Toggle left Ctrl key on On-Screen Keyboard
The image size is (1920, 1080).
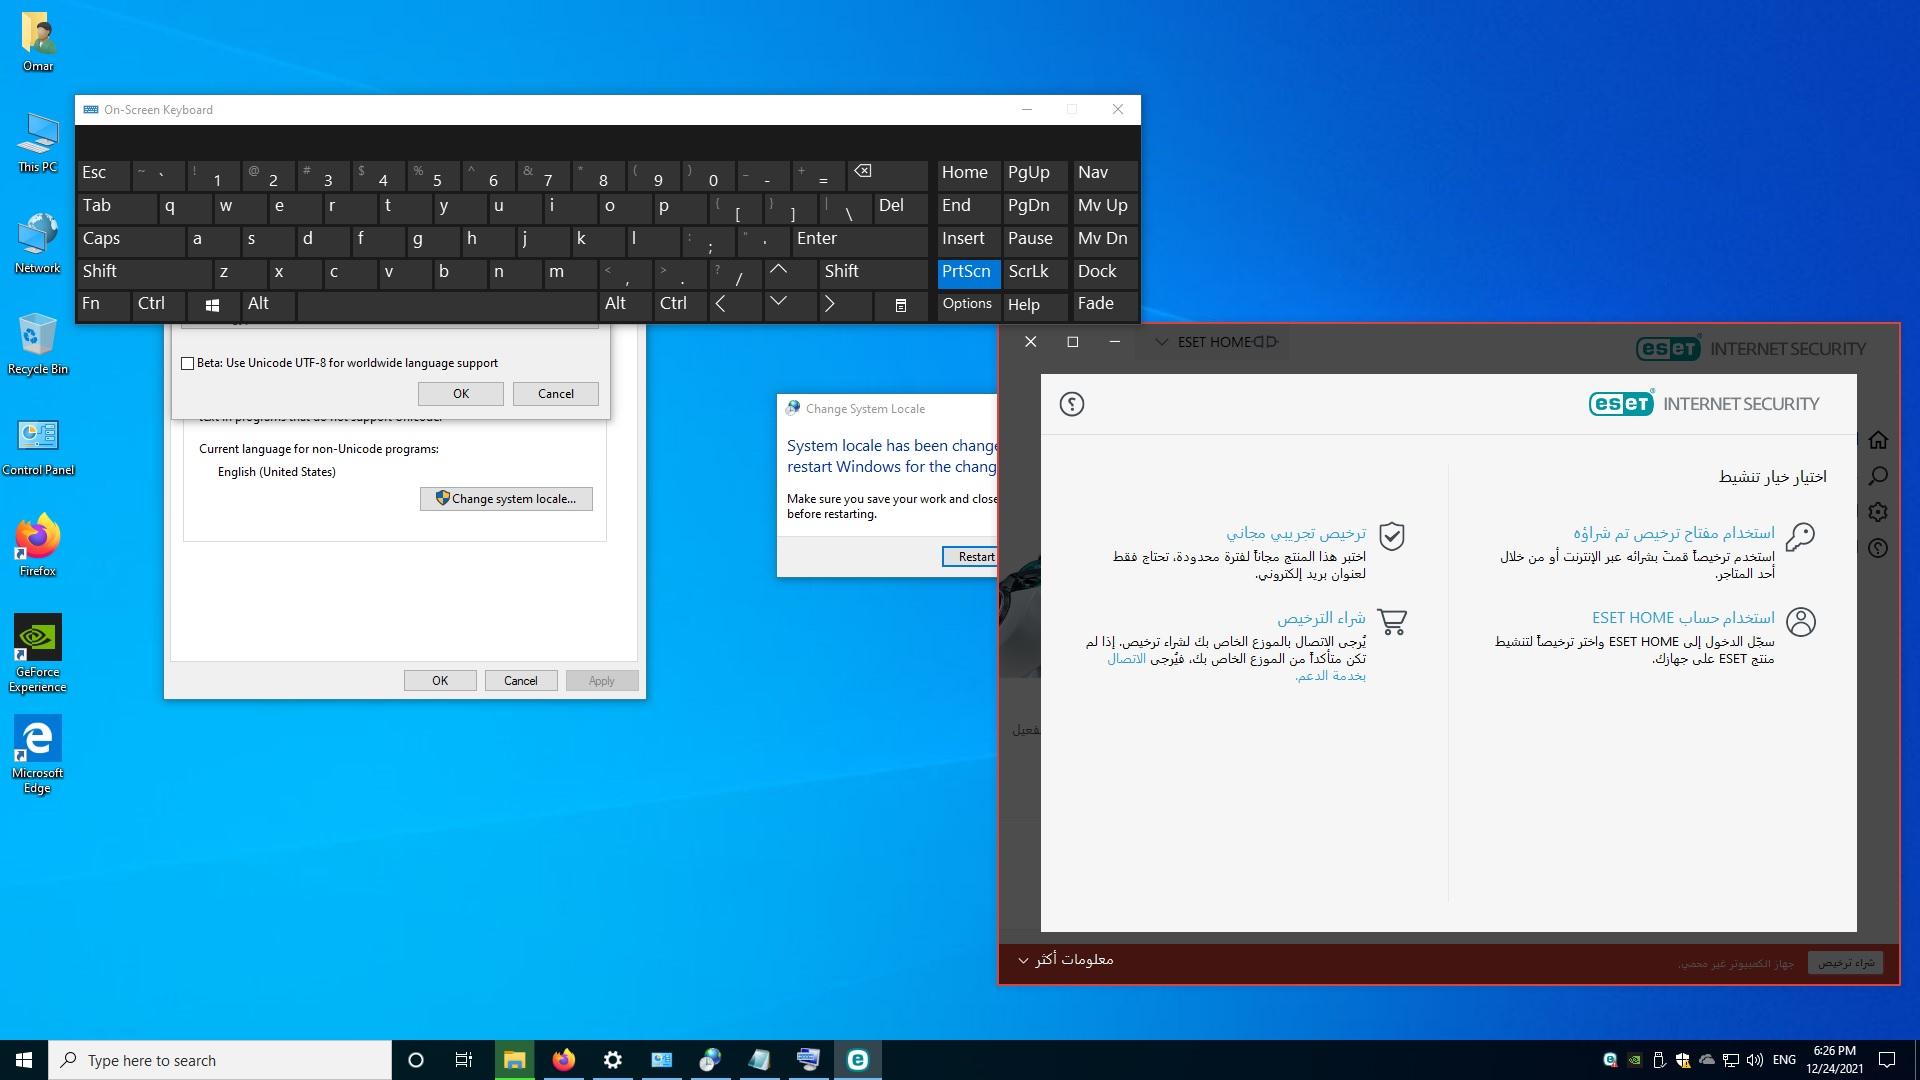(x=159, y=304)
